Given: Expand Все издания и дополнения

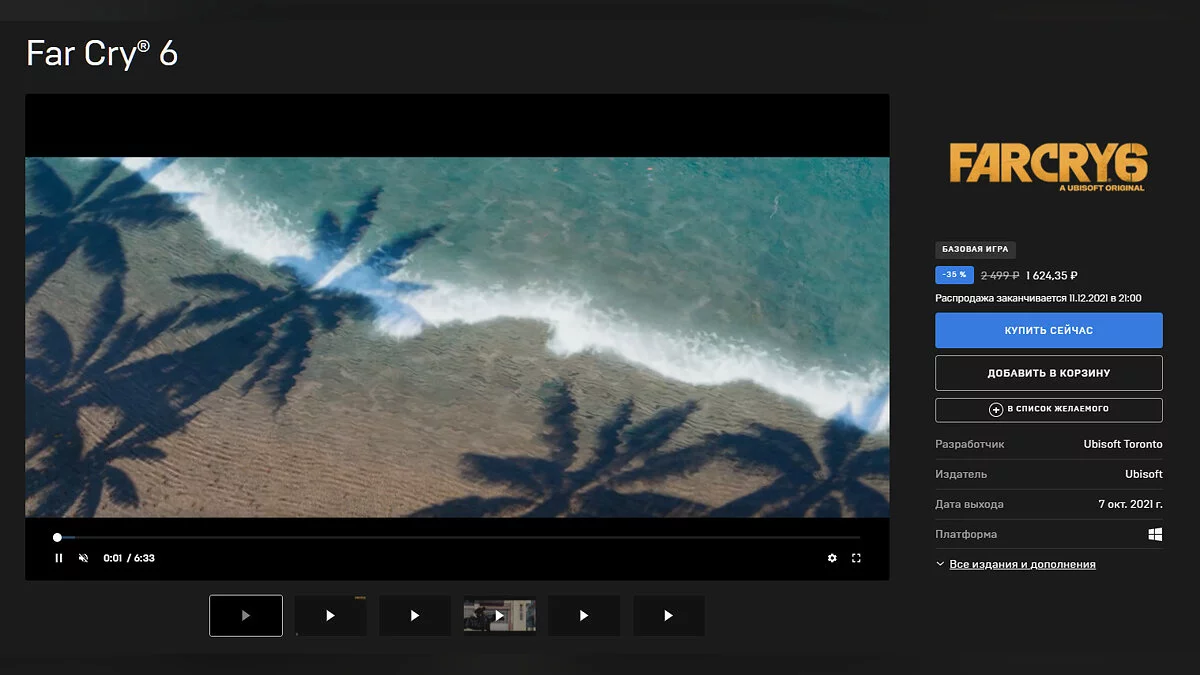Looking at the screenshot, I should [x=1016, y=564].
